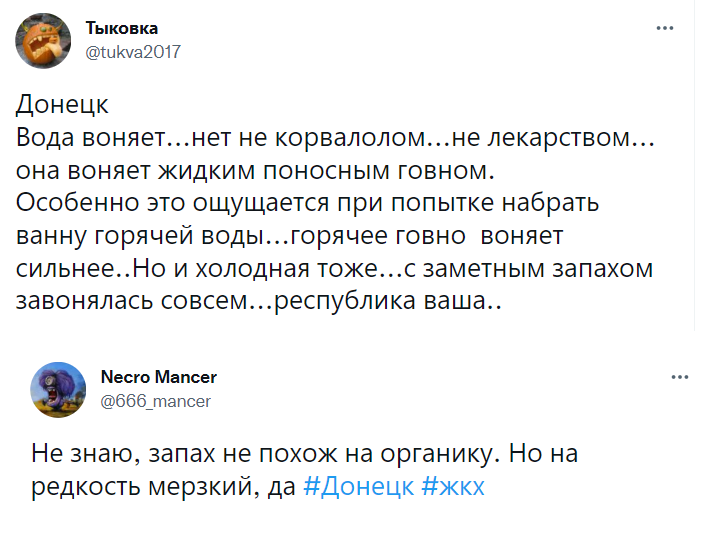Click the word редкость in the reply
Viewport: 711px width, 560px height.
[85, 487]
